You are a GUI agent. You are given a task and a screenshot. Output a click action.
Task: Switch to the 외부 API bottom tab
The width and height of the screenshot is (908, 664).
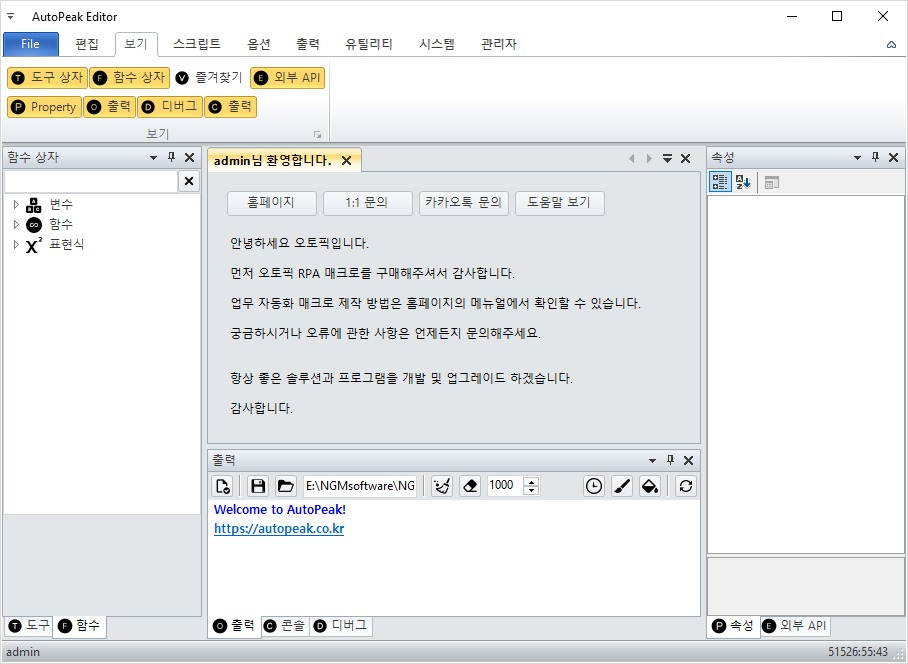(794, 626)
